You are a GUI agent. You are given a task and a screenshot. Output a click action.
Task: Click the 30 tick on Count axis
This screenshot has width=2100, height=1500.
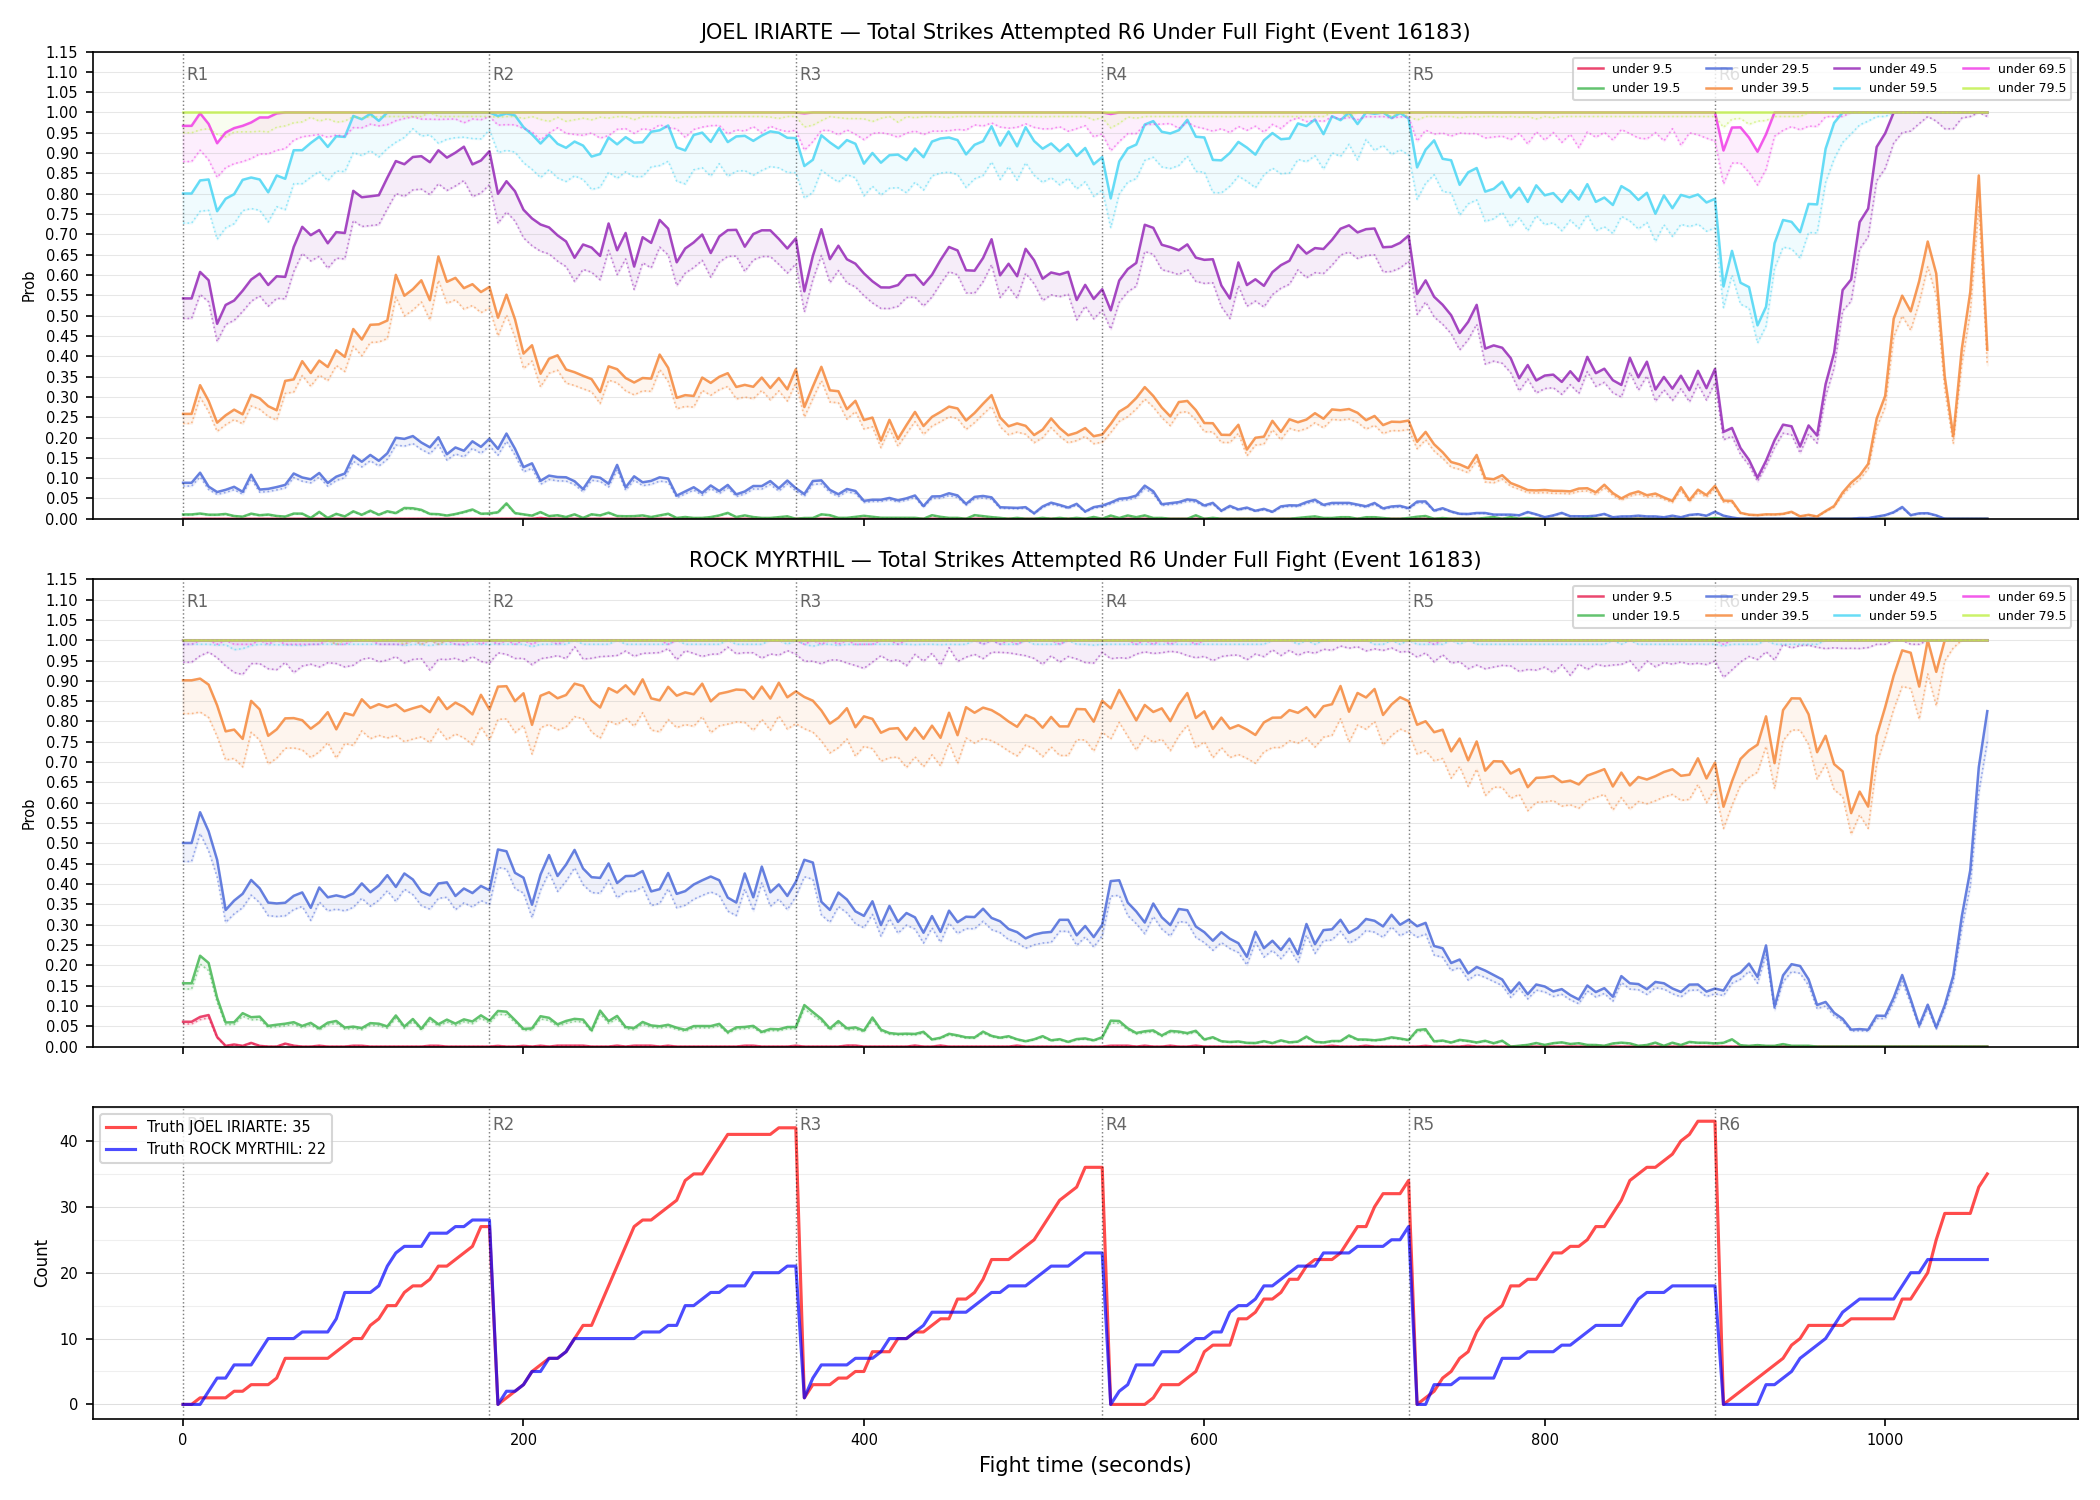70,1207
